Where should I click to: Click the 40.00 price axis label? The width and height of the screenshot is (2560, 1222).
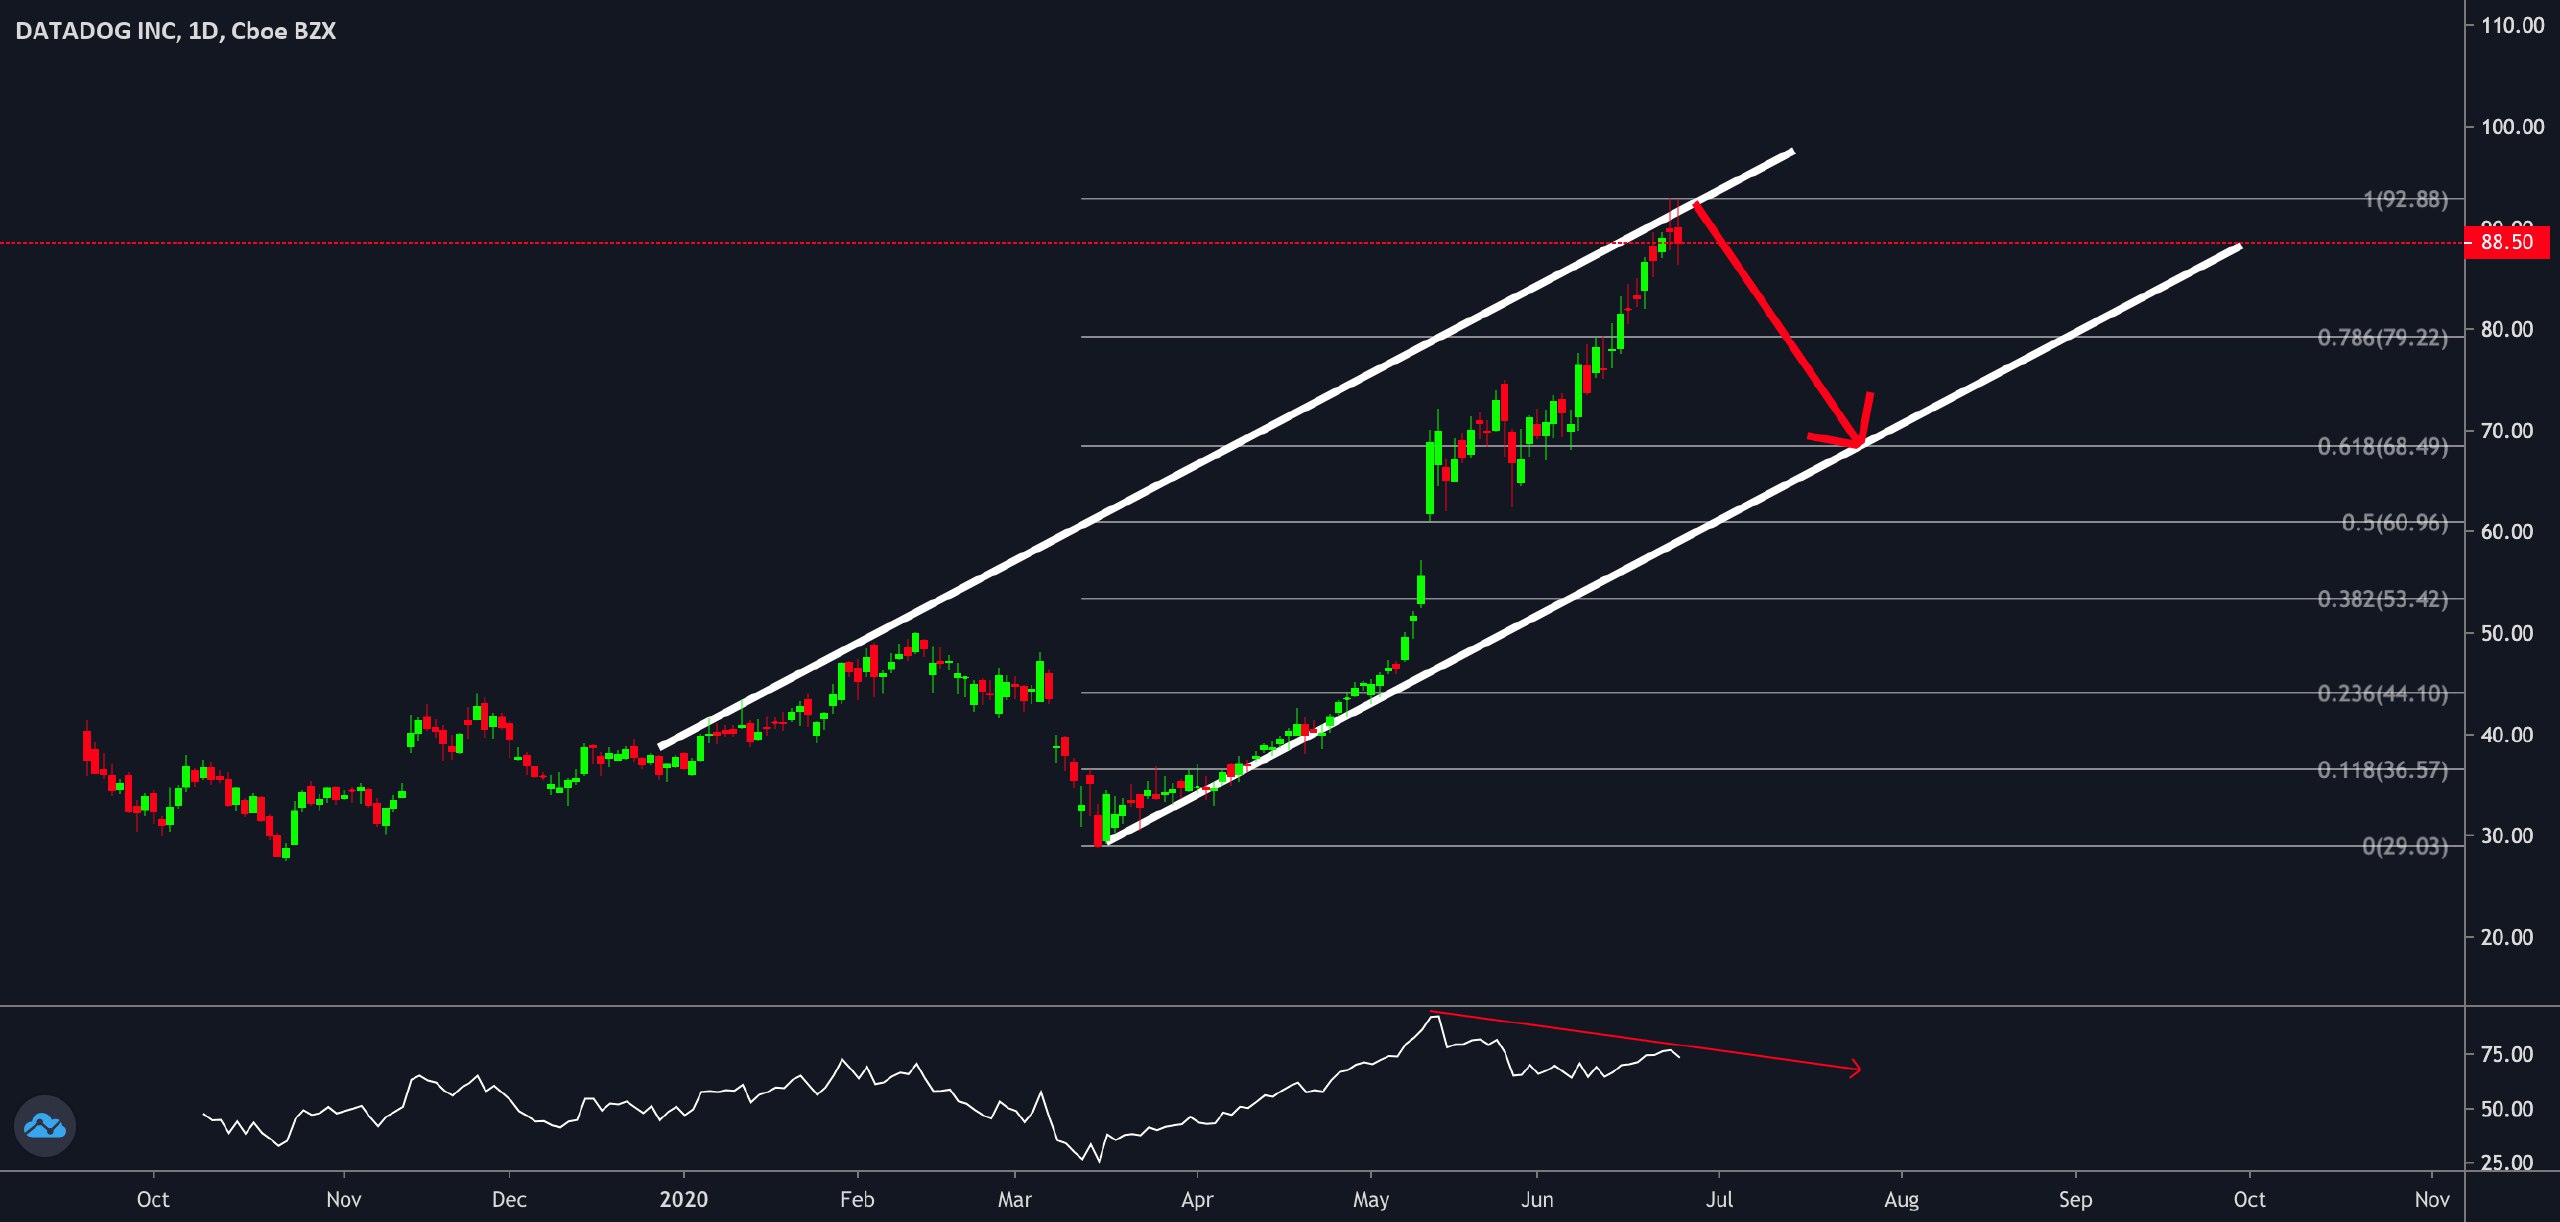(x=2507, y=734)
